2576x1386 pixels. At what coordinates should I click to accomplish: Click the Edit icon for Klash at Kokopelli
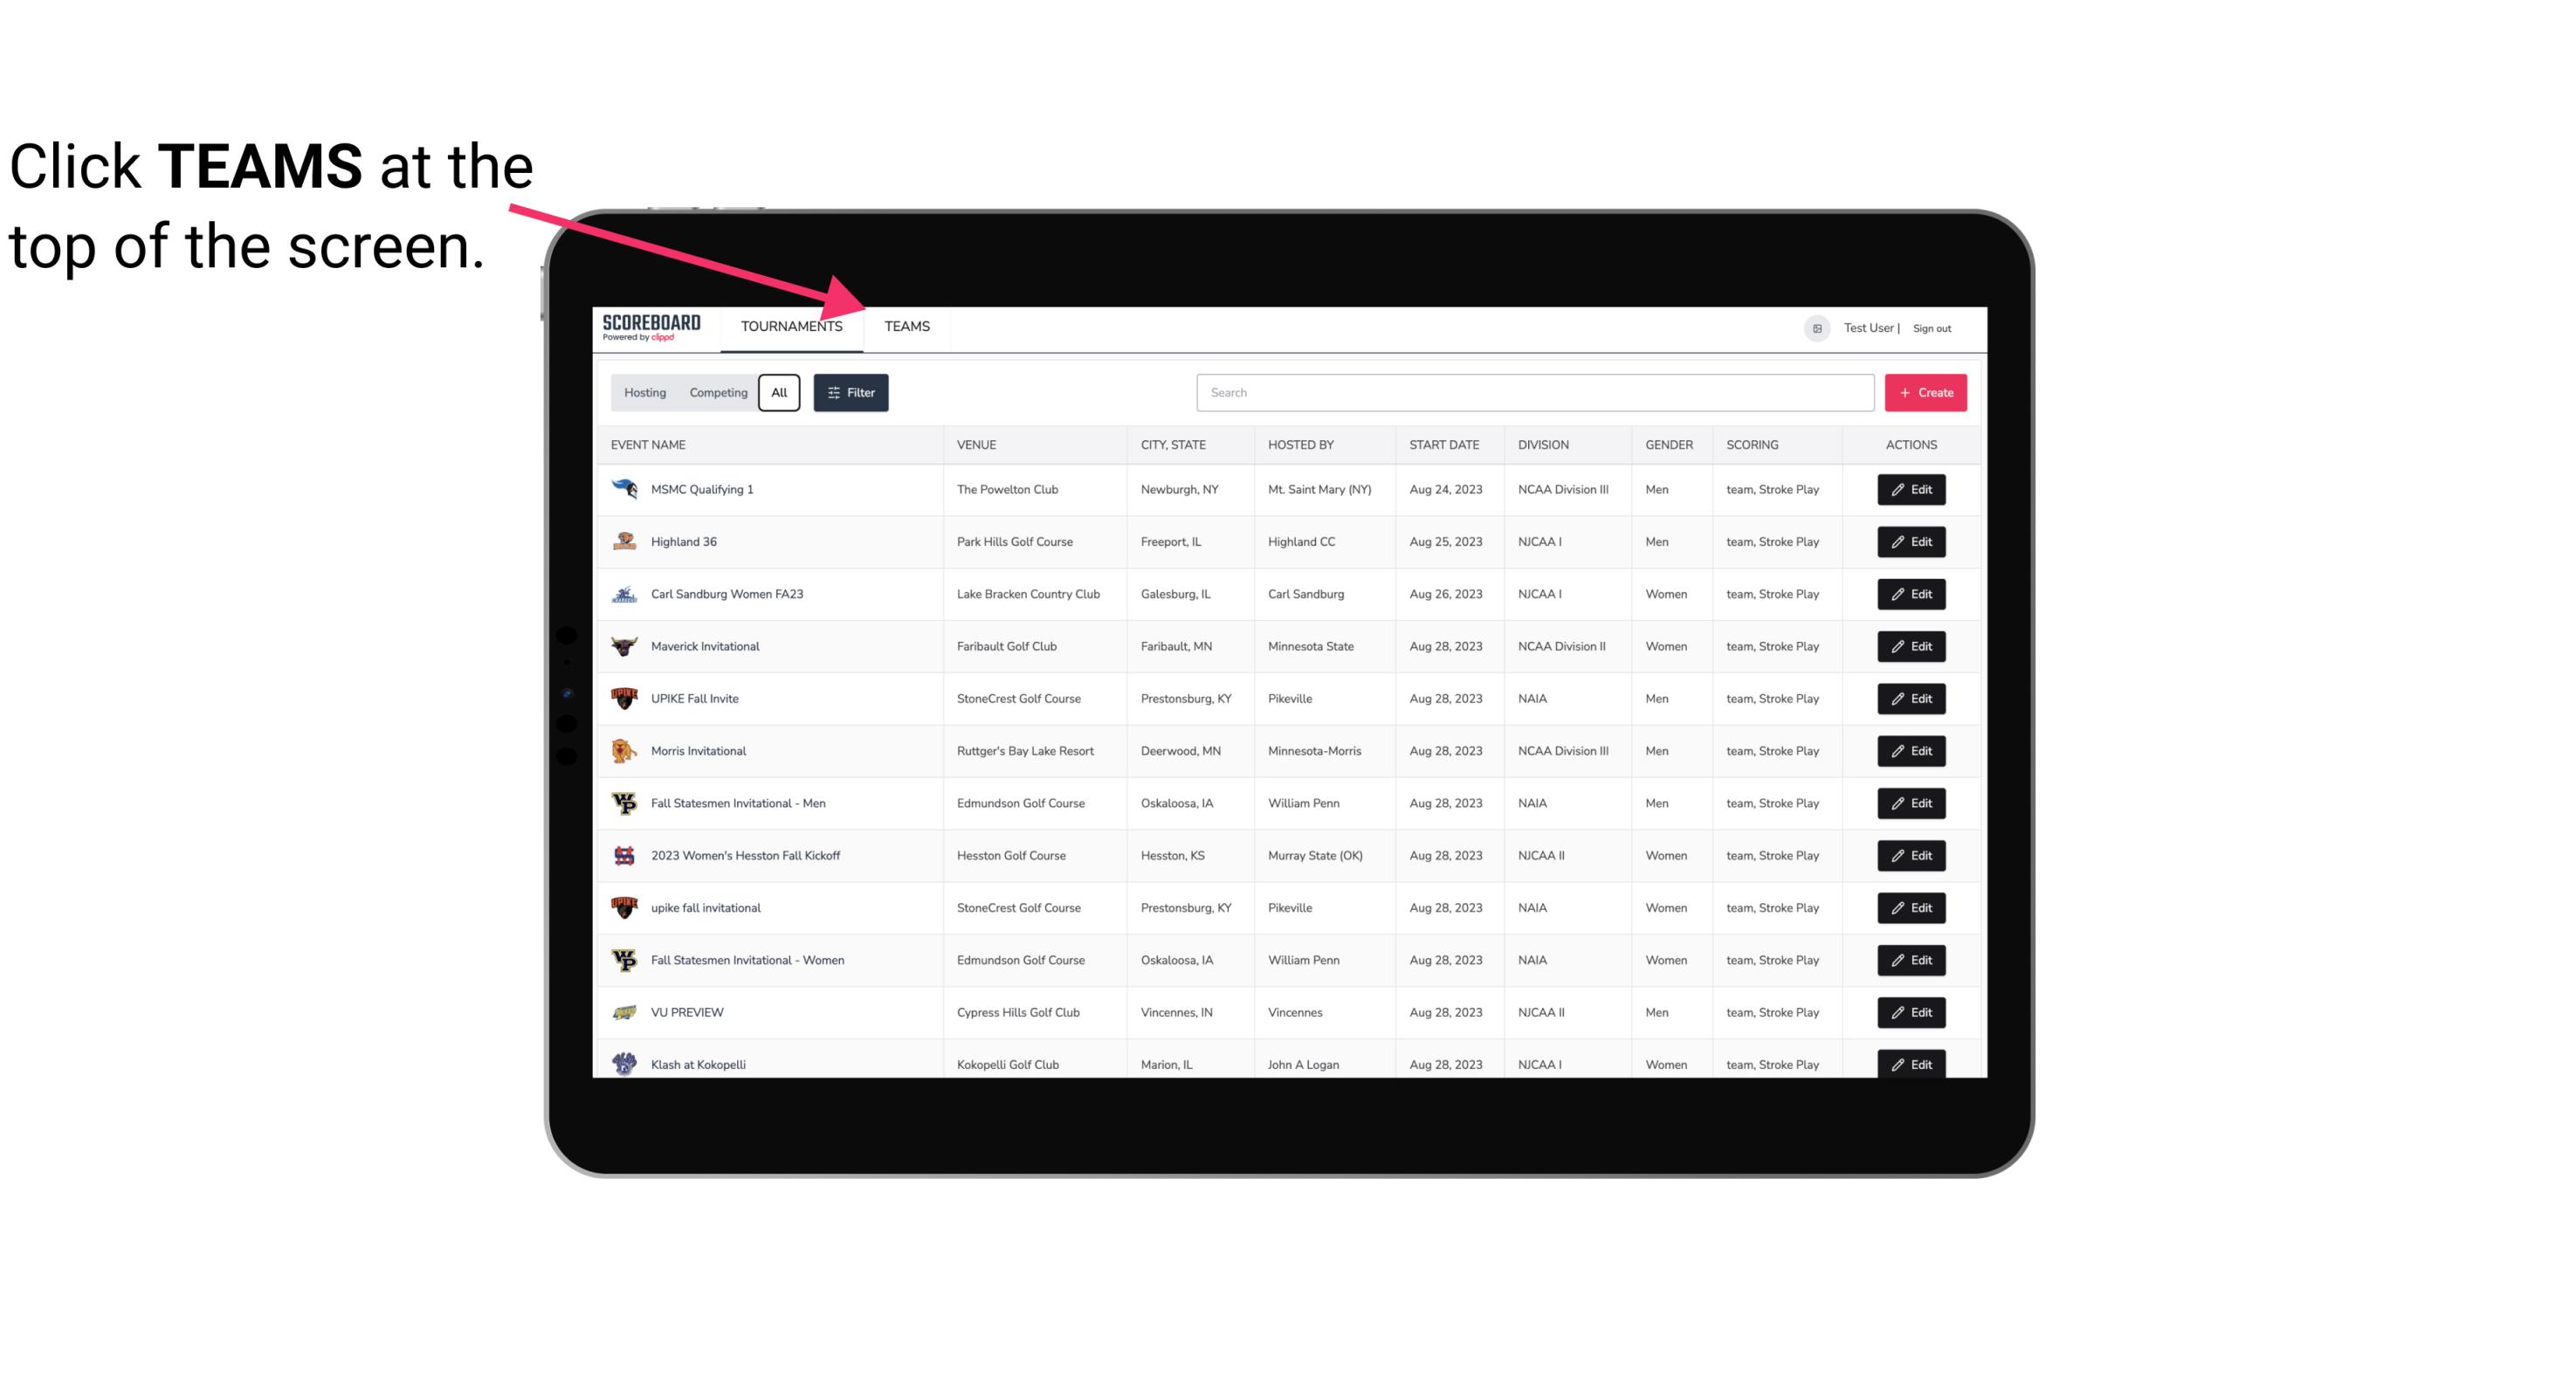pyautogui.click(x=1911, y=1064)
